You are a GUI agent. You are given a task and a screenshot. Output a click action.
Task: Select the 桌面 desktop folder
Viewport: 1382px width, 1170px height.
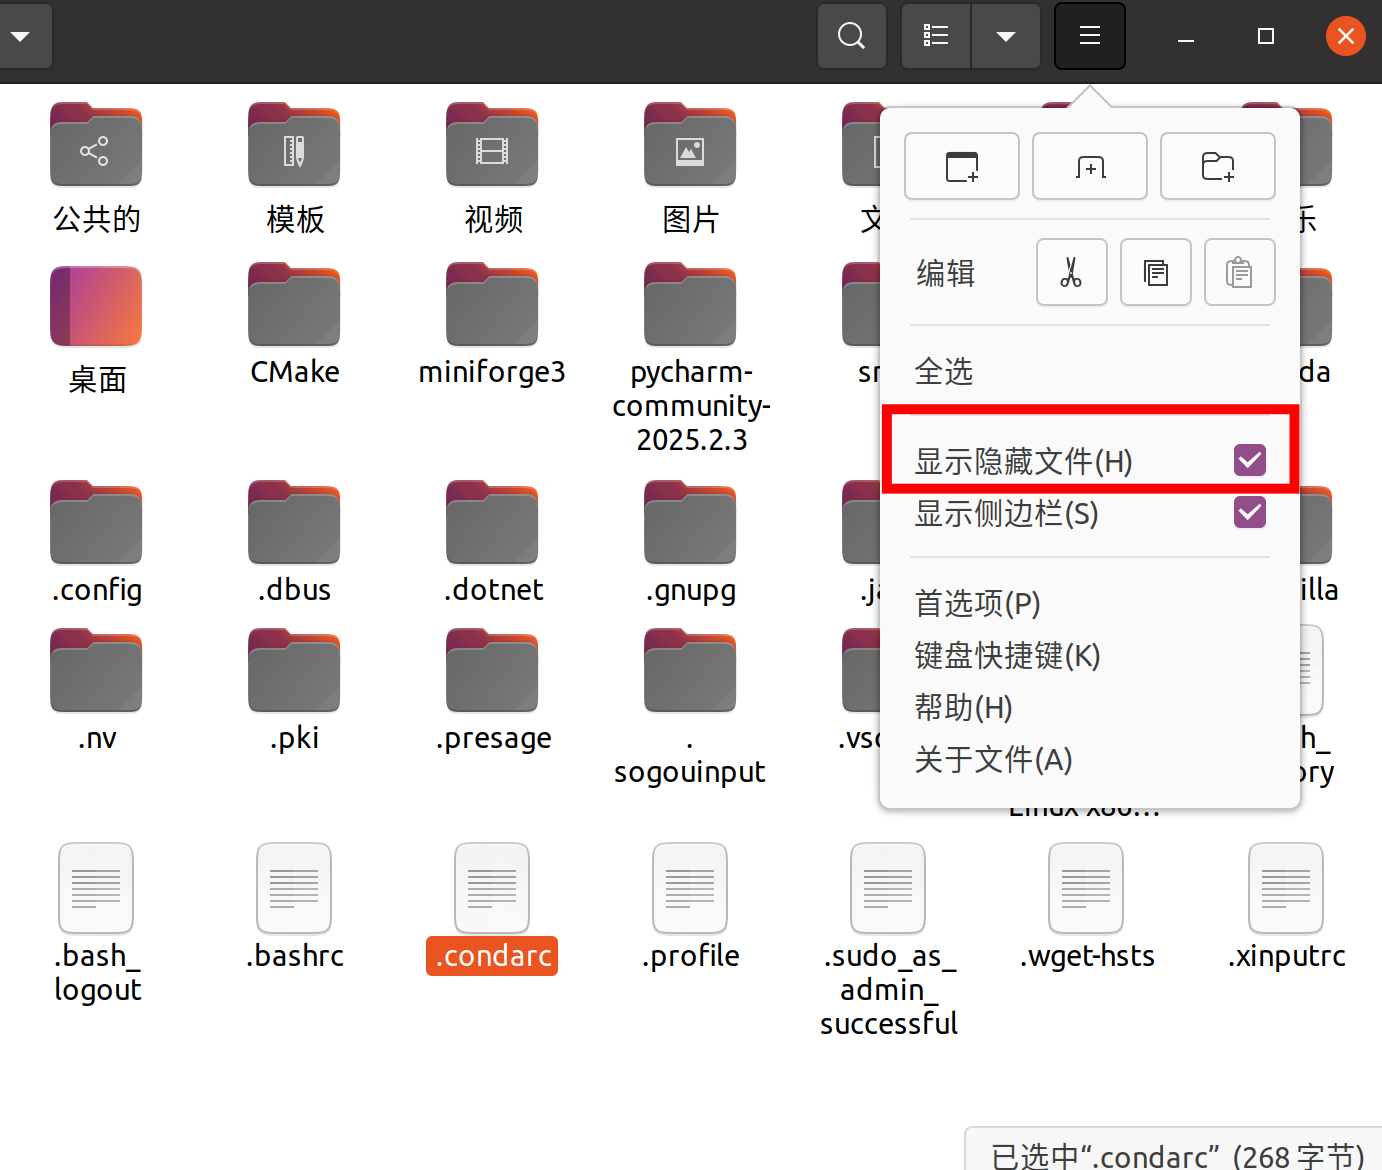pos(96,306)
